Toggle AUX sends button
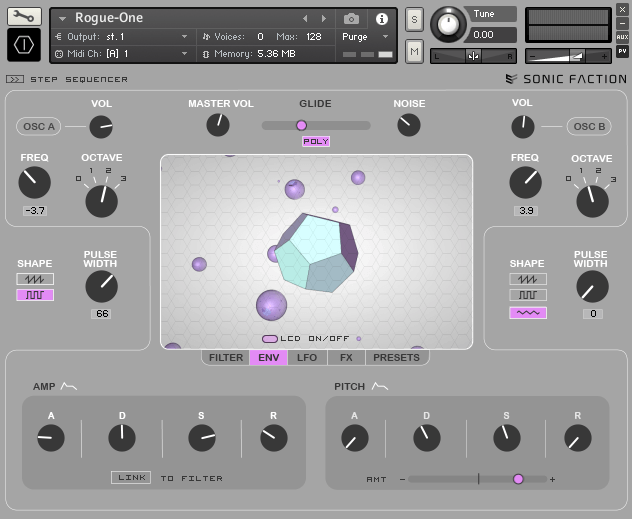632x519 pixels. [x=622, y=37]
